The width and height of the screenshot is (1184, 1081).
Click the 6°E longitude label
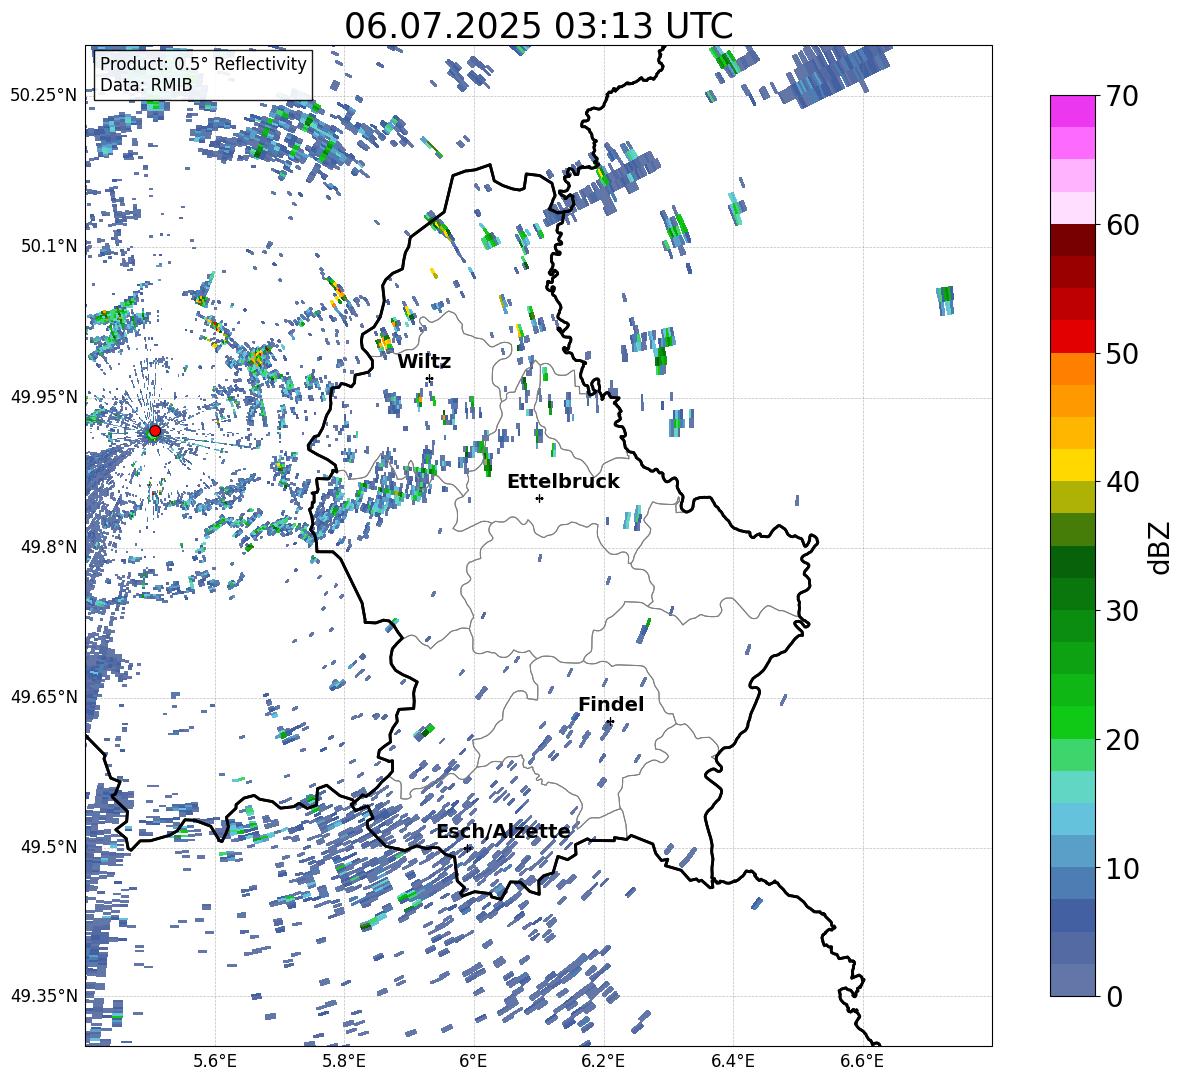473,1061
